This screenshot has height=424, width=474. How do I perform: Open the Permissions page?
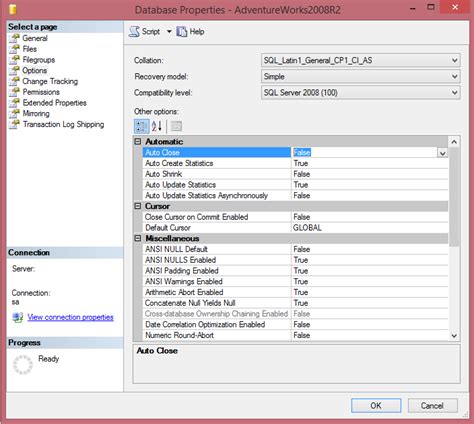tap(41, 92)
